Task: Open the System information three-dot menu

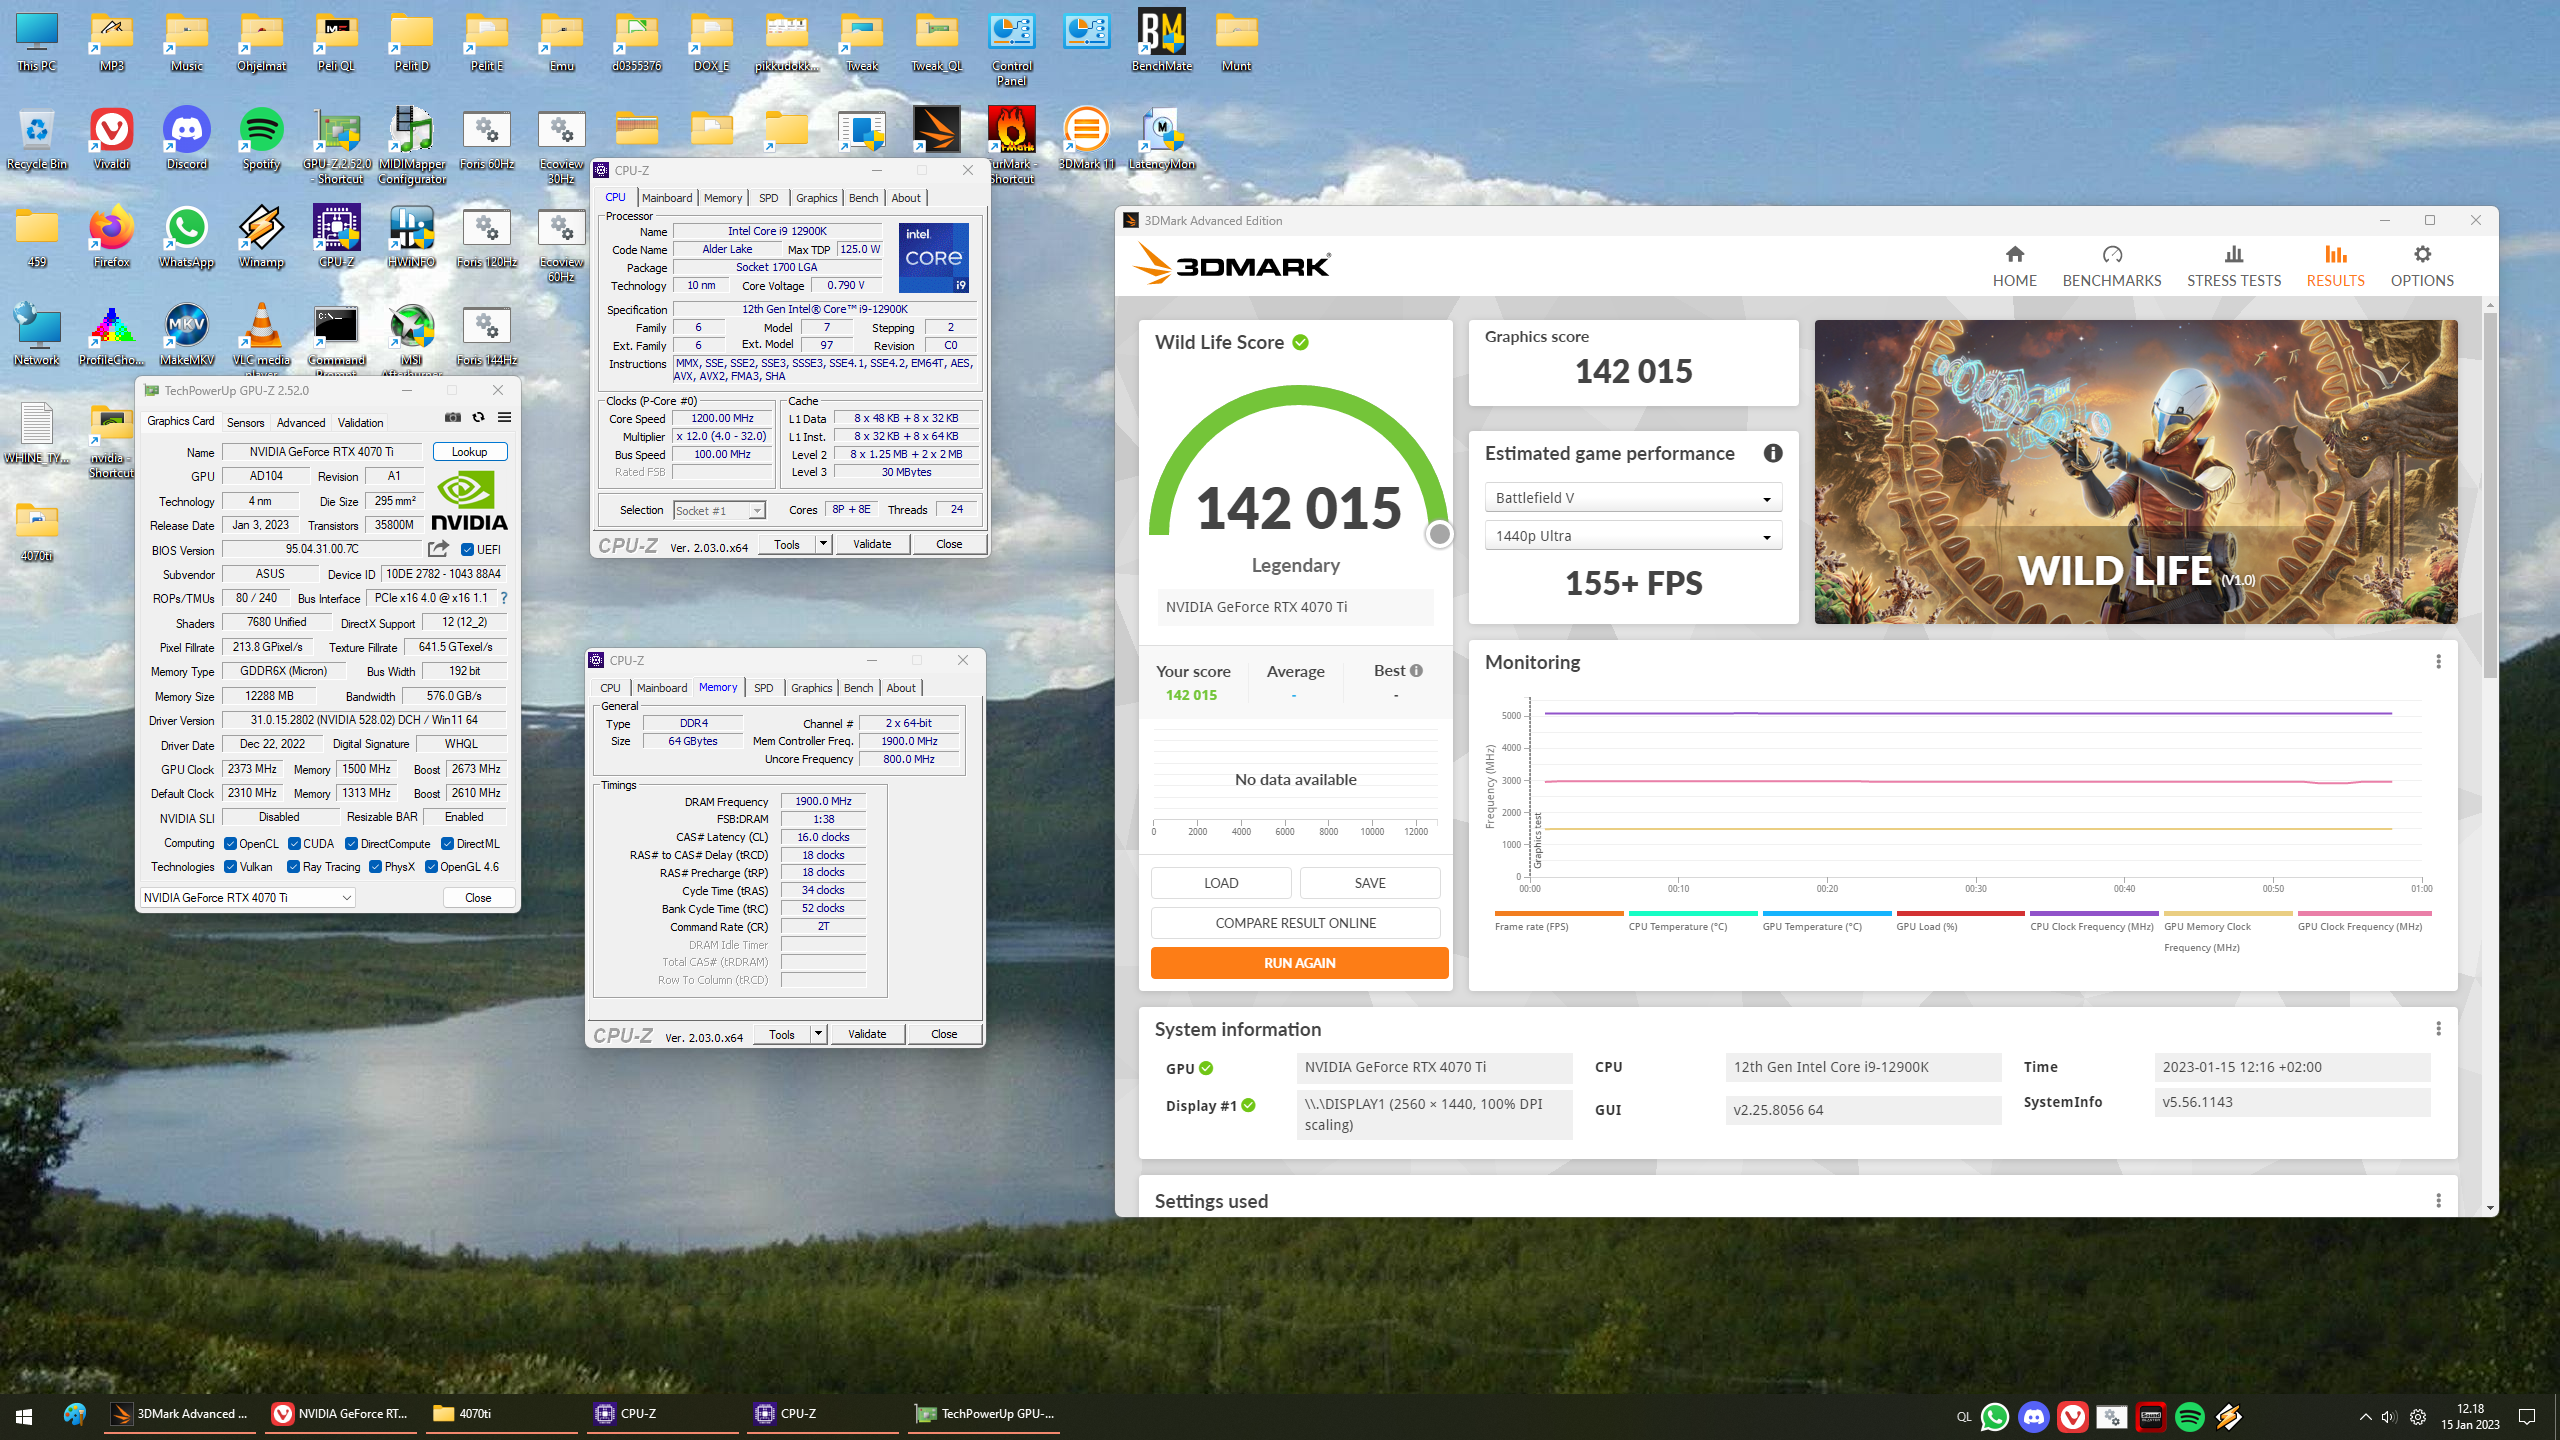Action: click(2438, 1029)
